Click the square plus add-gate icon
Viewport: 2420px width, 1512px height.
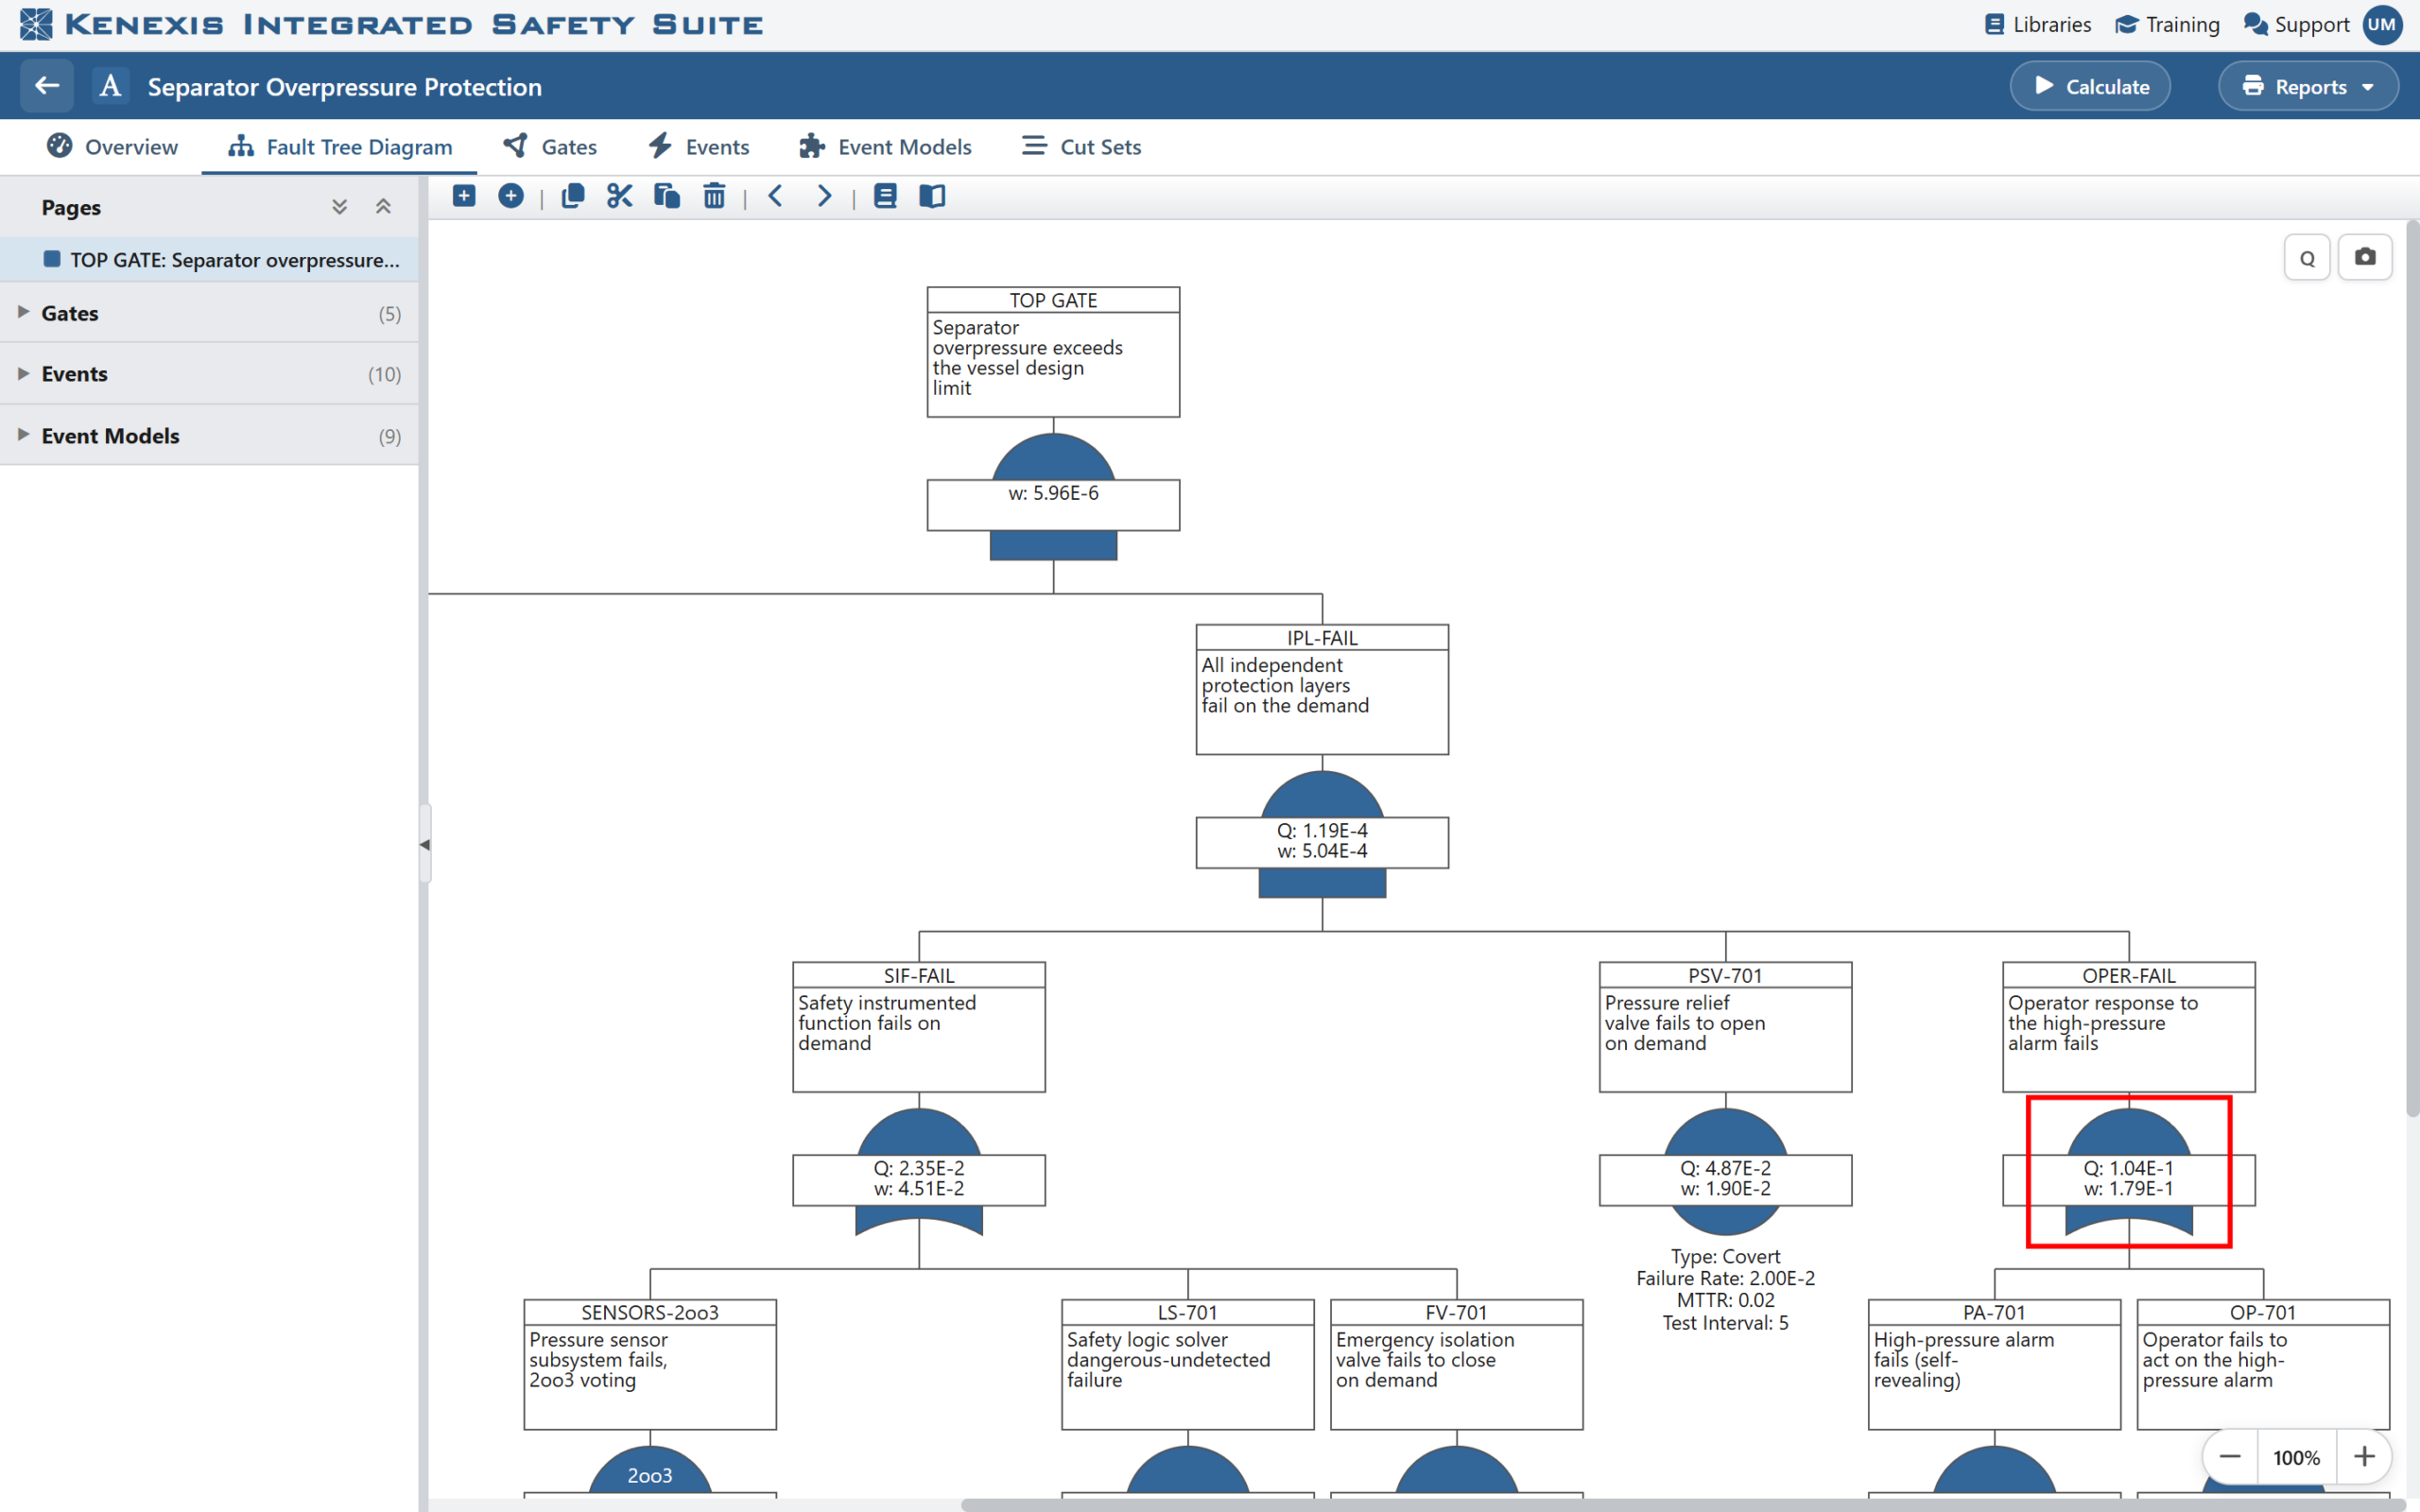464,196
